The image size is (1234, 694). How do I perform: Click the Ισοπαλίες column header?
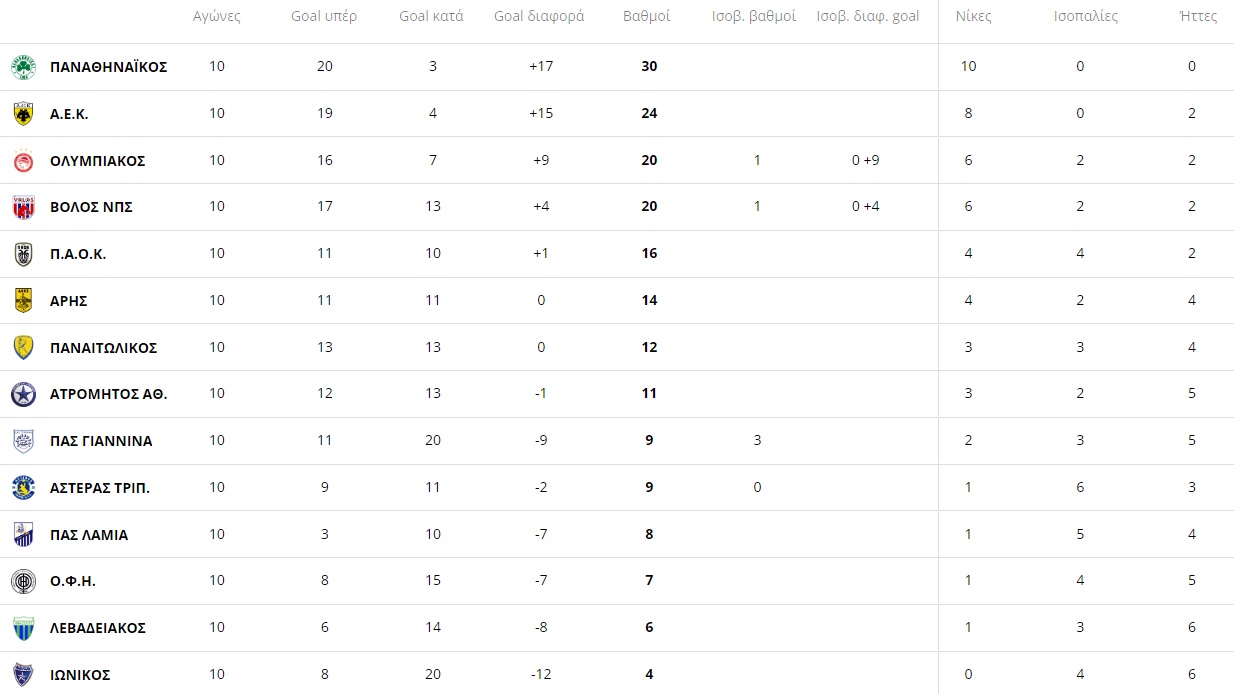[1086, 16]
